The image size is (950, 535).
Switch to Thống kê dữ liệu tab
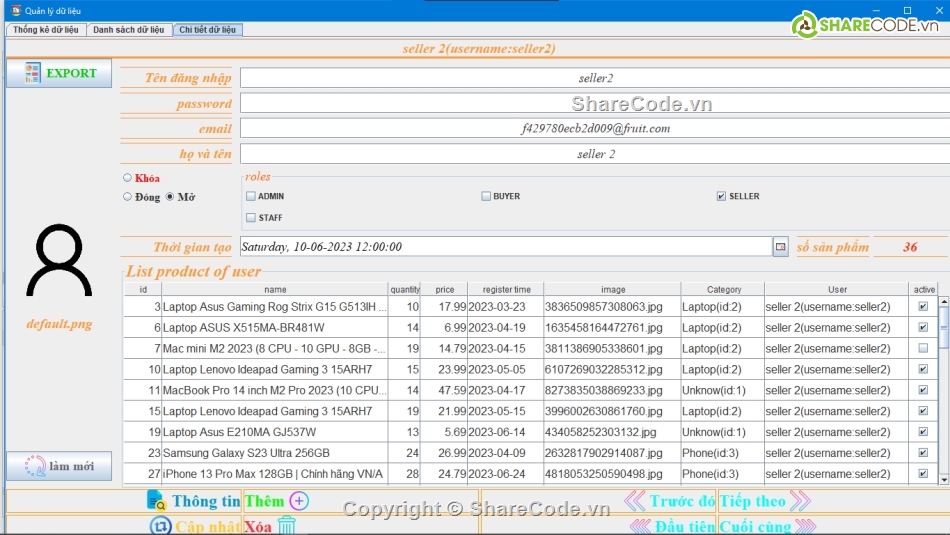point(45,30)
